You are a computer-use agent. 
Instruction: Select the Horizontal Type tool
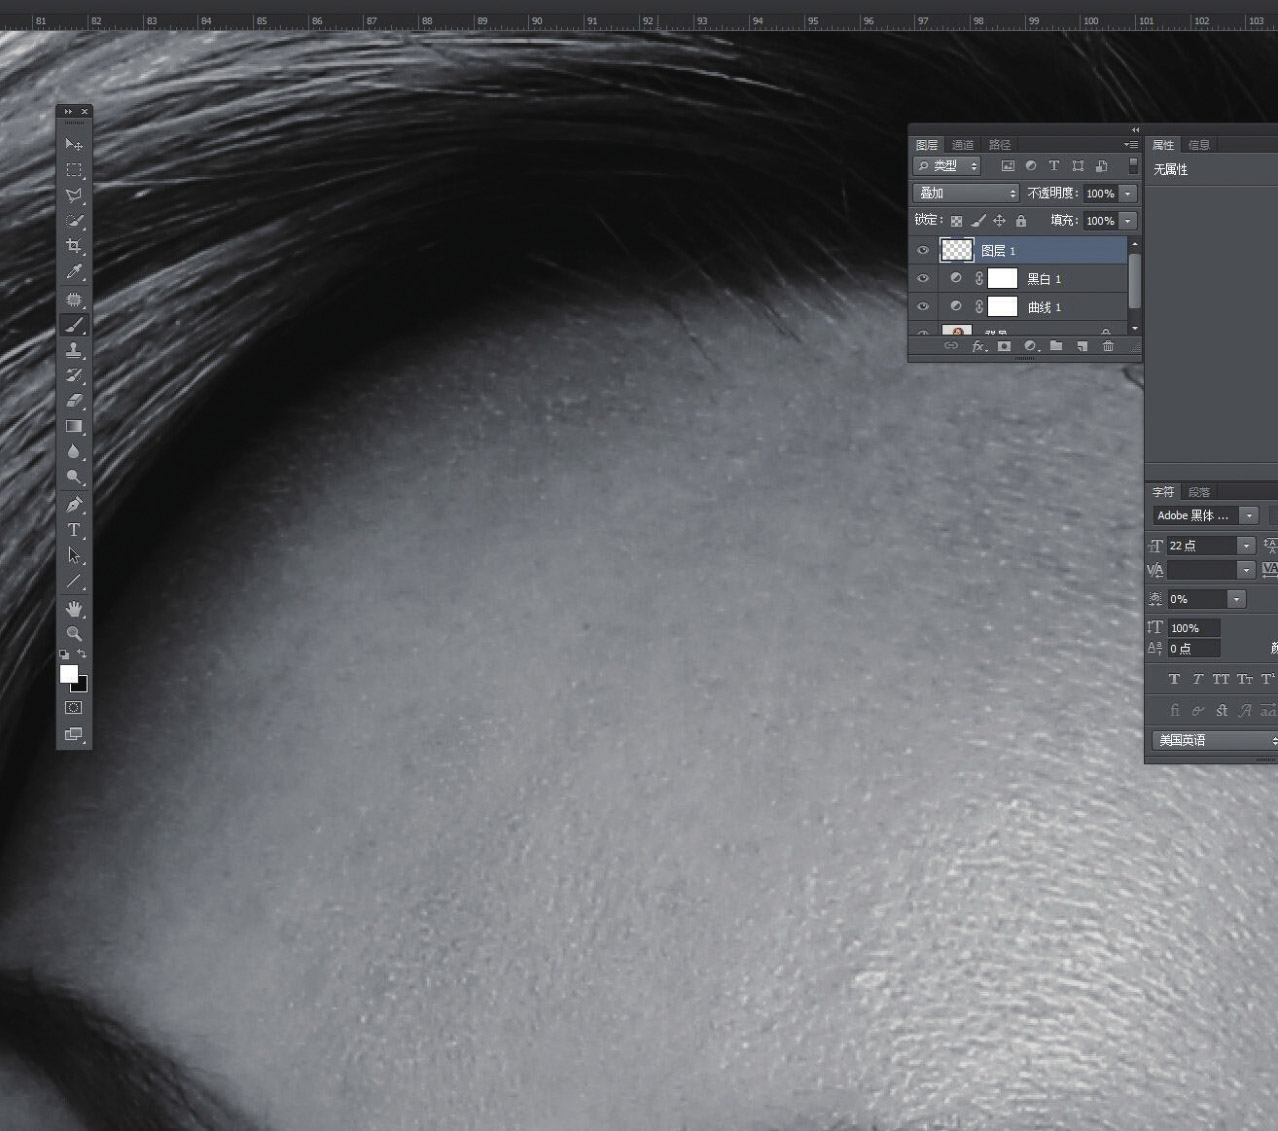[x=74, y=530]
